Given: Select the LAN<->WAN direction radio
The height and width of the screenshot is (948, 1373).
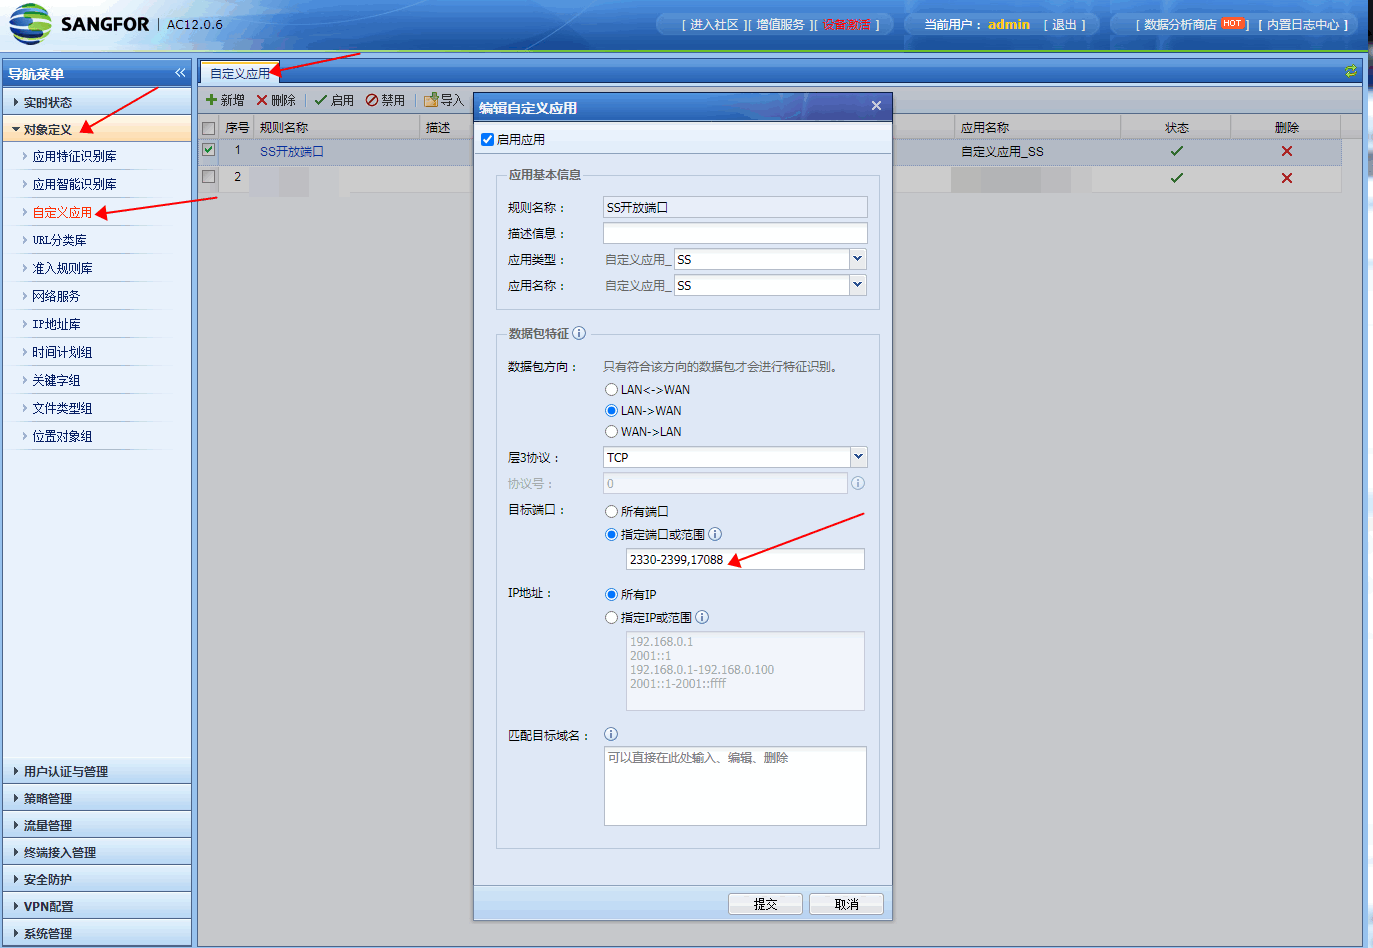Looking at the screenshot, I should 611,389.
